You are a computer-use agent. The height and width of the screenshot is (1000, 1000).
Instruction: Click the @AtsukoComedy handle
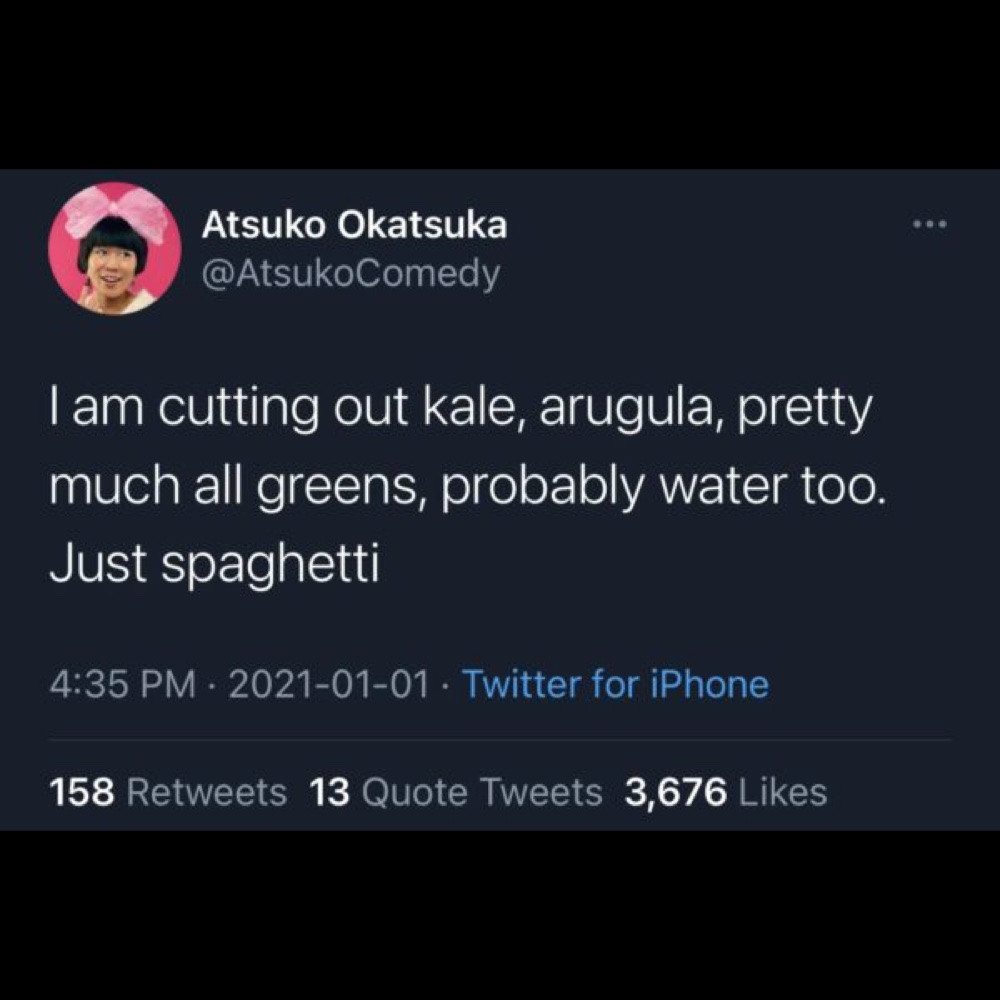click(x=350, y=272)
